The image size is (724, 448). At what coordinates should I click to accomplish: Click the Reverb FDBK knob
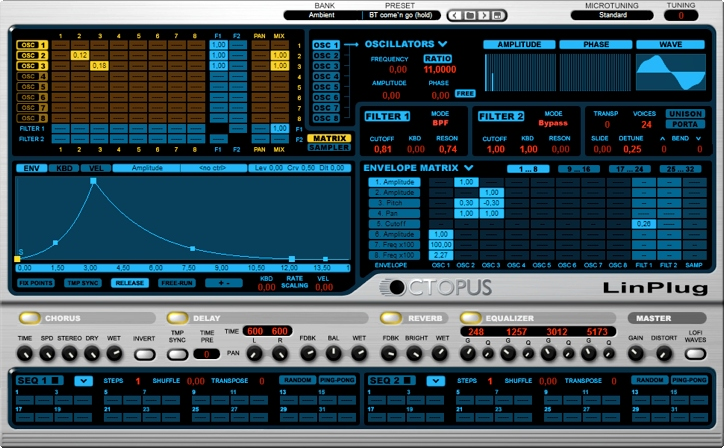(389, 354)
